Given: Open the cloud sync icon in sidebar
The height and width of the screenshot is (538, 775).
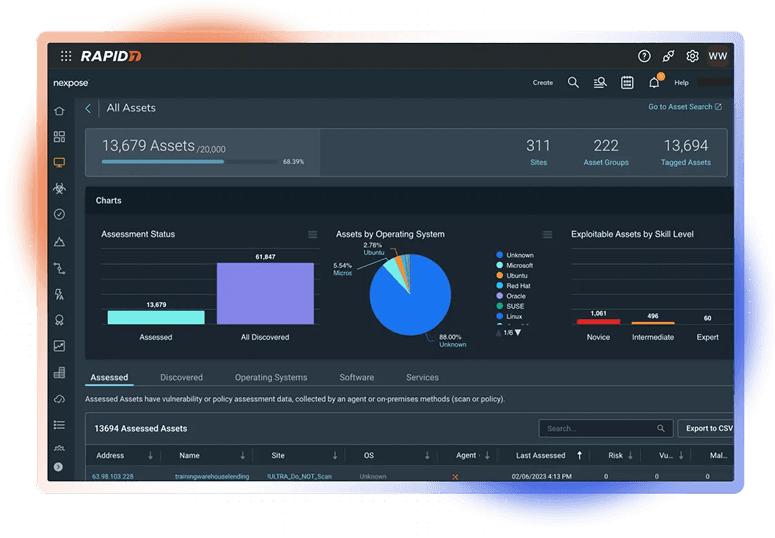Looking at the screenshot, I should 59,399.
